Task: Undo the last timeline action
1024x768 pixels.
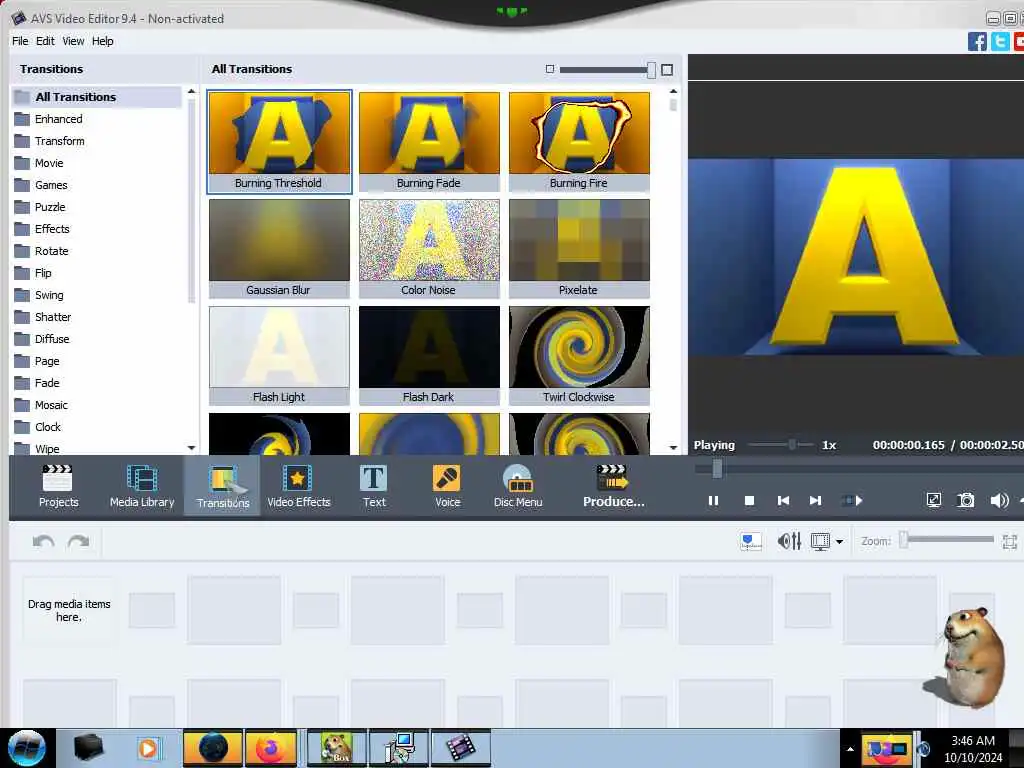Action: pyautogui.click(x=44, y=541)
